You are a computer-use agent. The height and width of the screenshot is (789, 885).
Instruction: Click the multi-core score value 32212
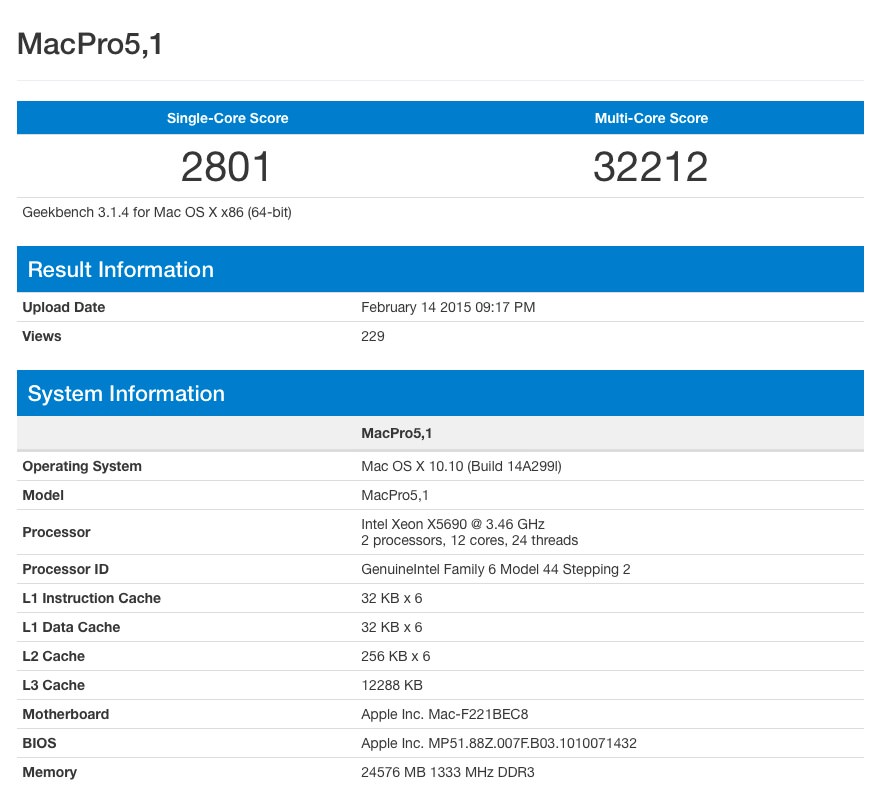pyautogui.click(x=650, y=166)
